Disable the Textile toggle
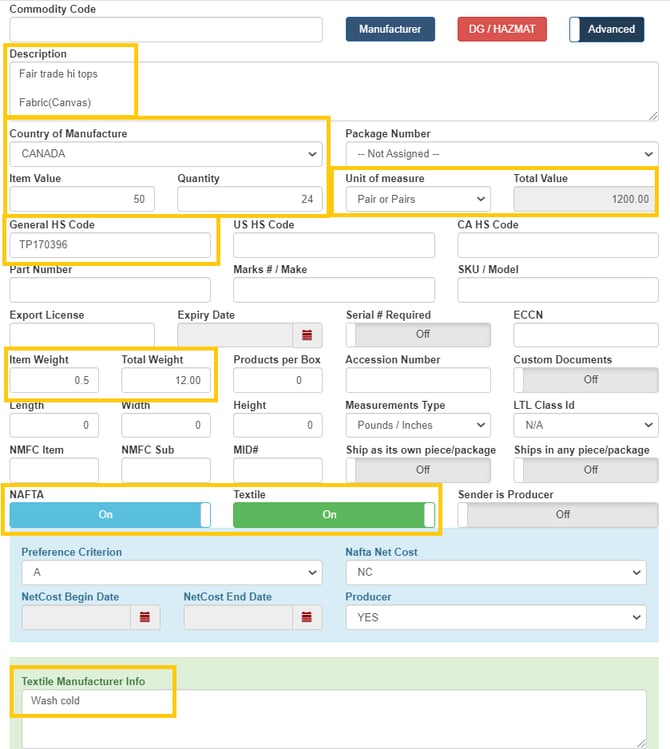670x749 pixels. click(x=334, y=515)
